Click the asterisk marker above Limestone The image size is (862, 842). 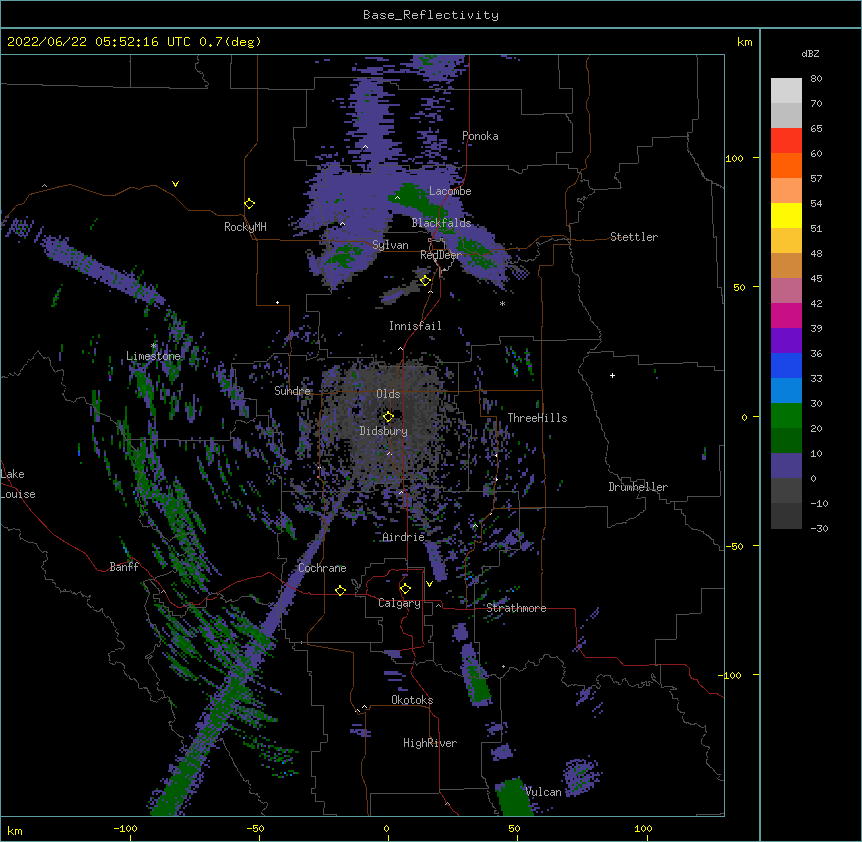click(x=154, y=346)
